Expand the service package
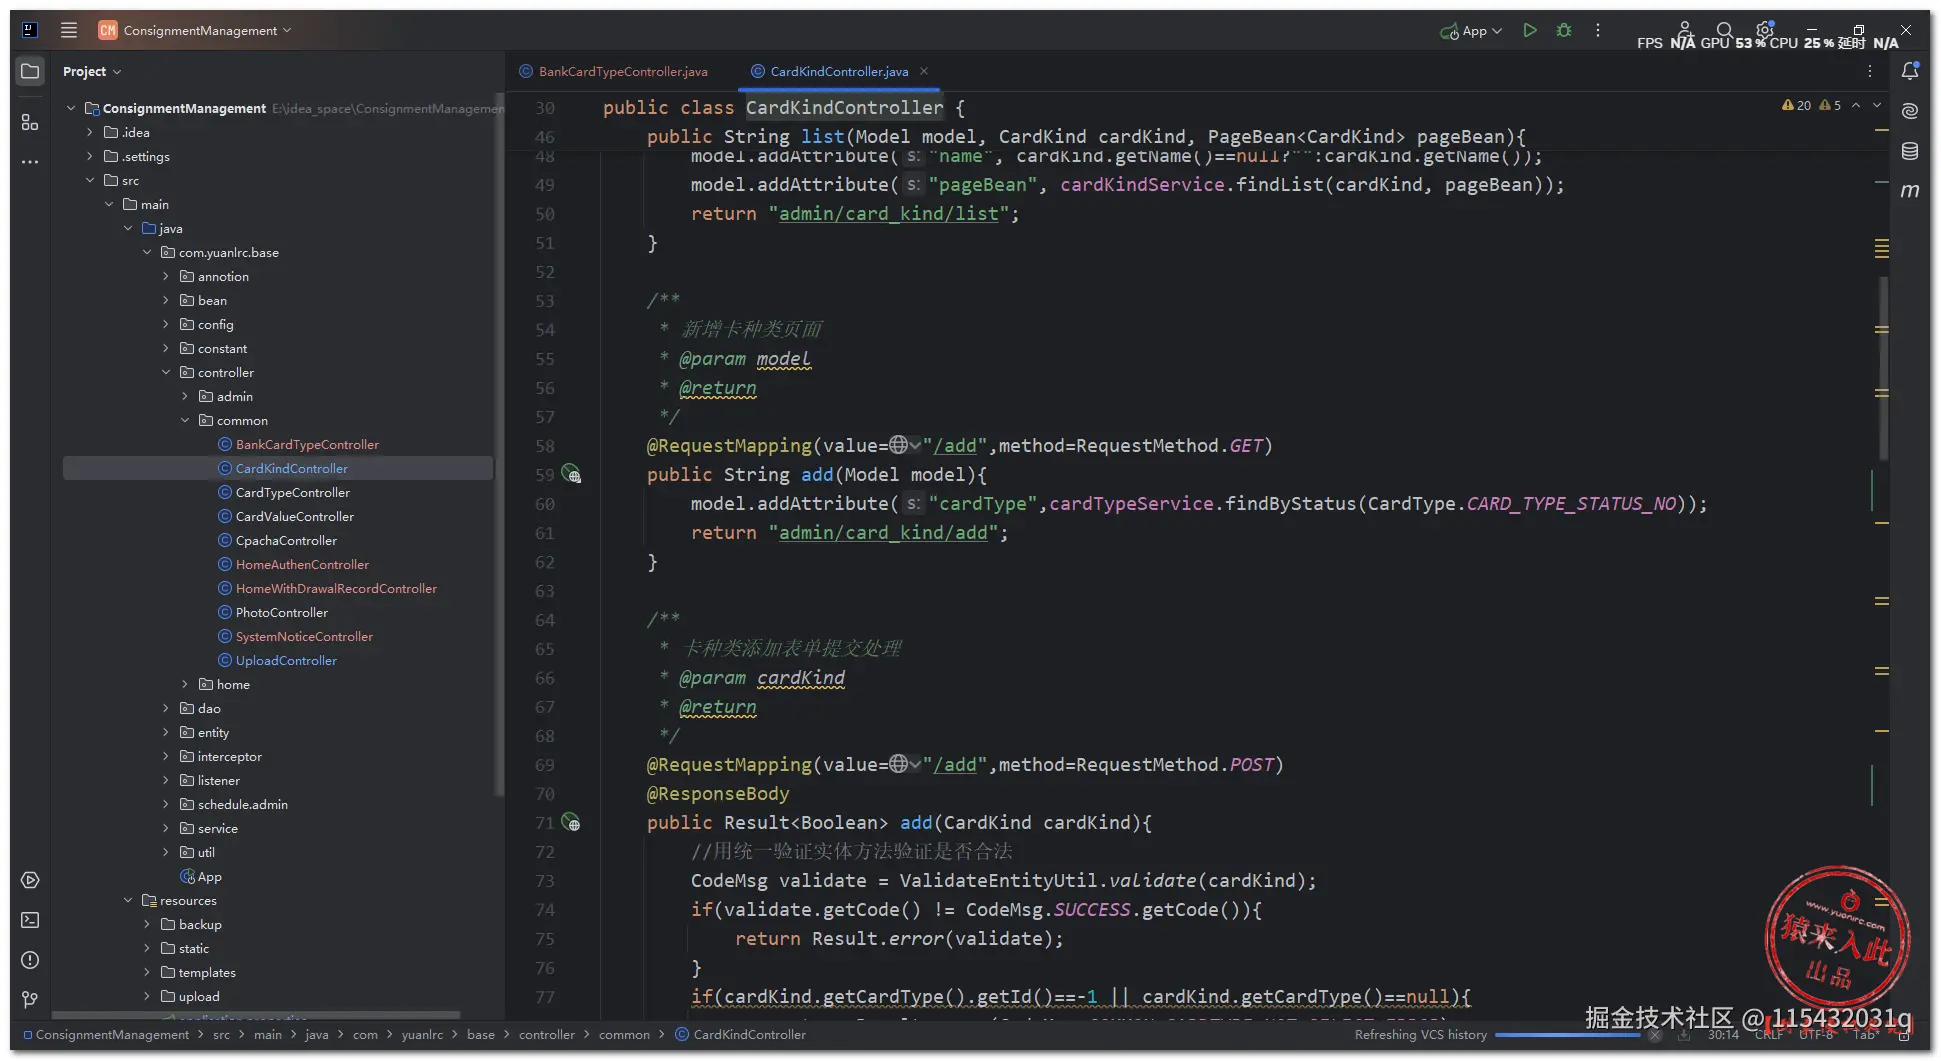Viewport: 1941px width, 1061px height. click(166, 828)
